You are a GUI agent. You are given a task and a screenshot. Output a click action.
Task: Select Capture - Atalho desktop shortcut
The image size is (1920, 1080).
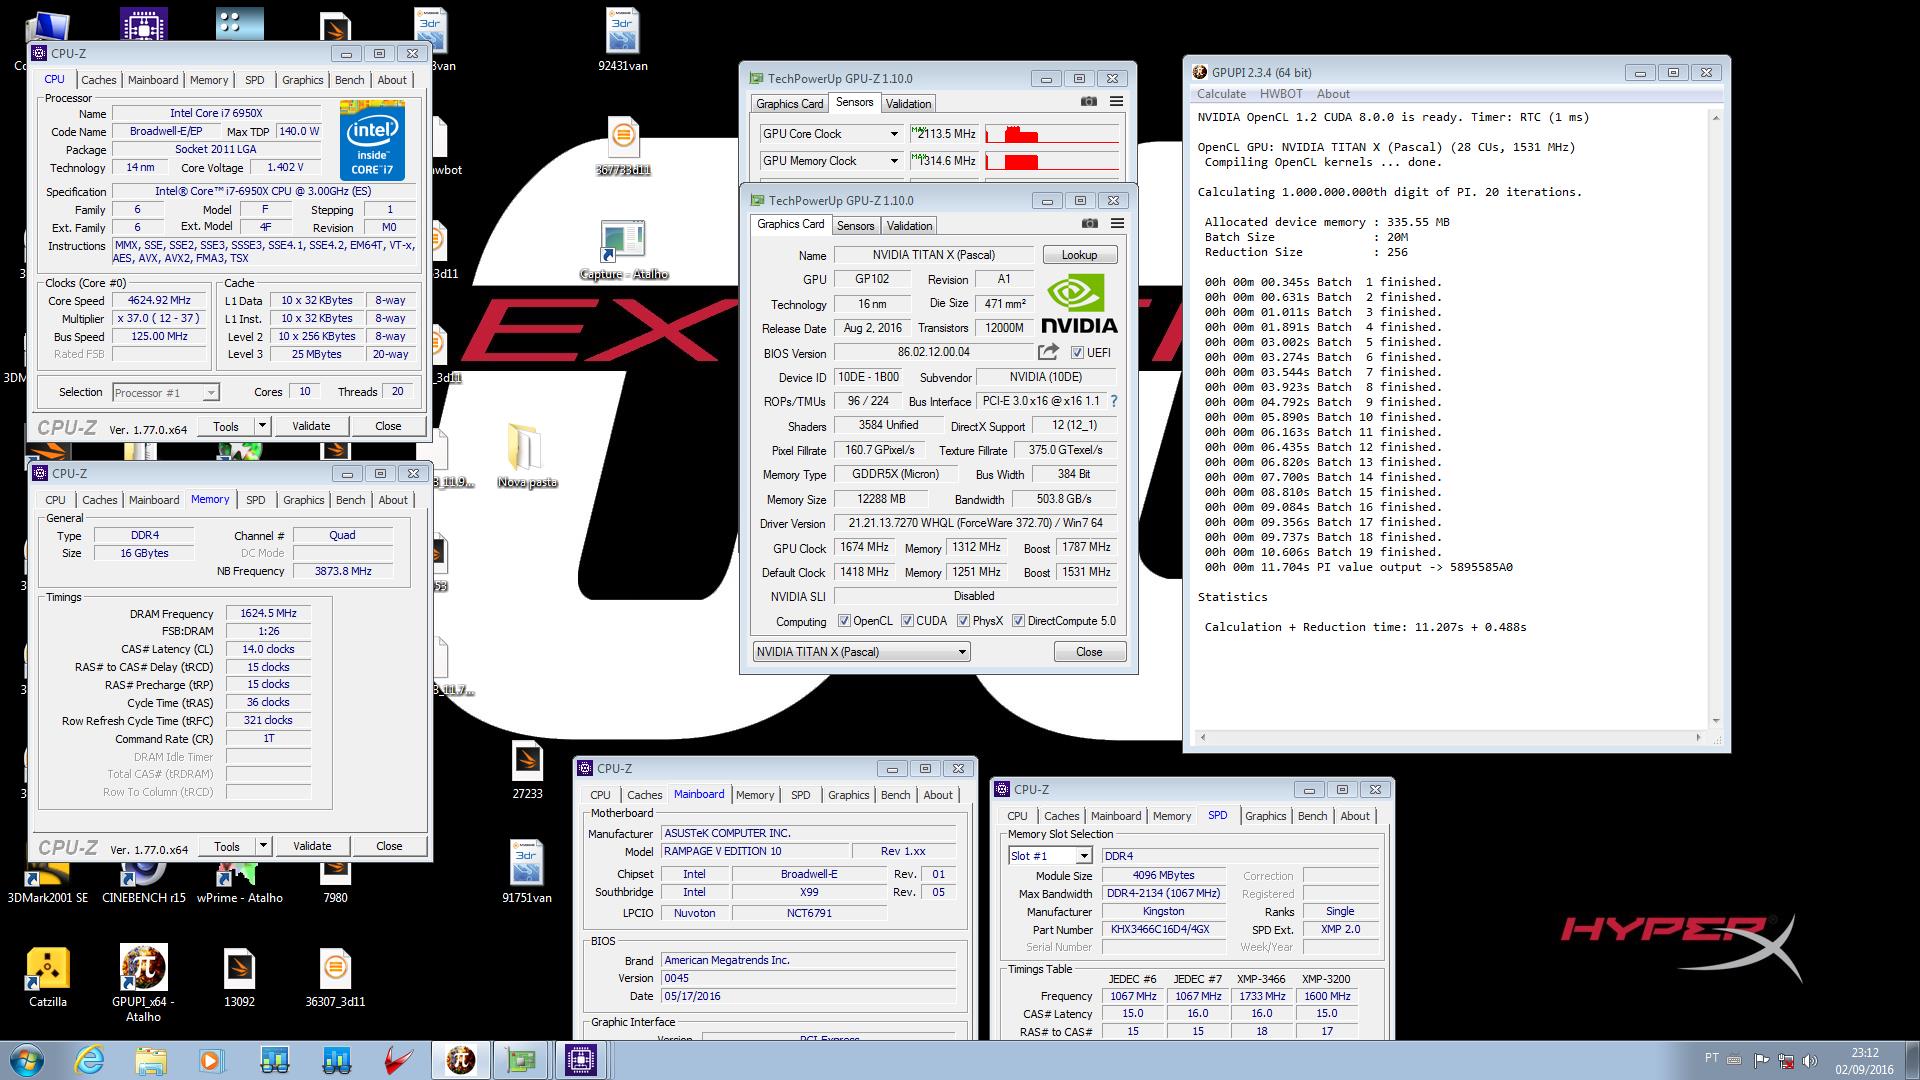click(623, 250)
